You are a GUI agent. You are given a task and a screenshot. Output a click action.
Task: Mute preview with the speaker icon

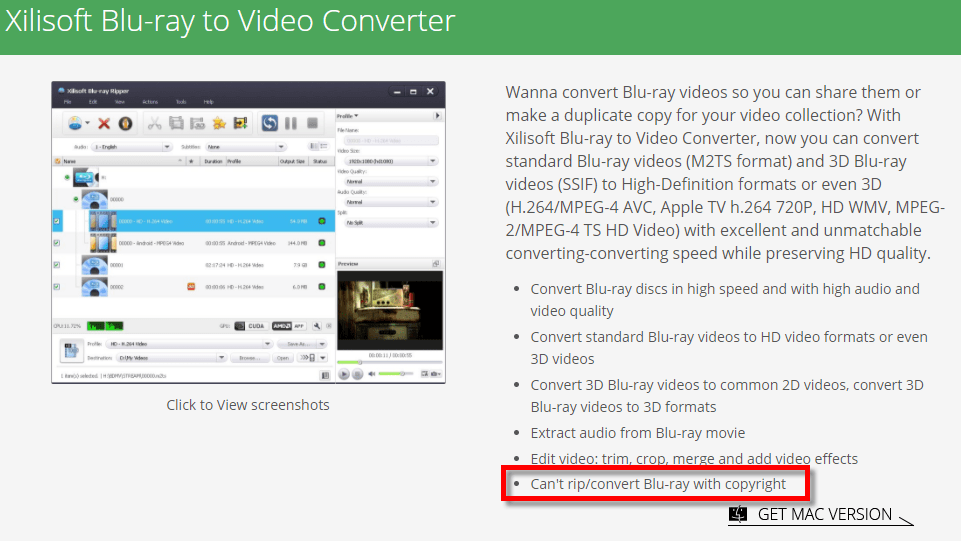[371, 374]
